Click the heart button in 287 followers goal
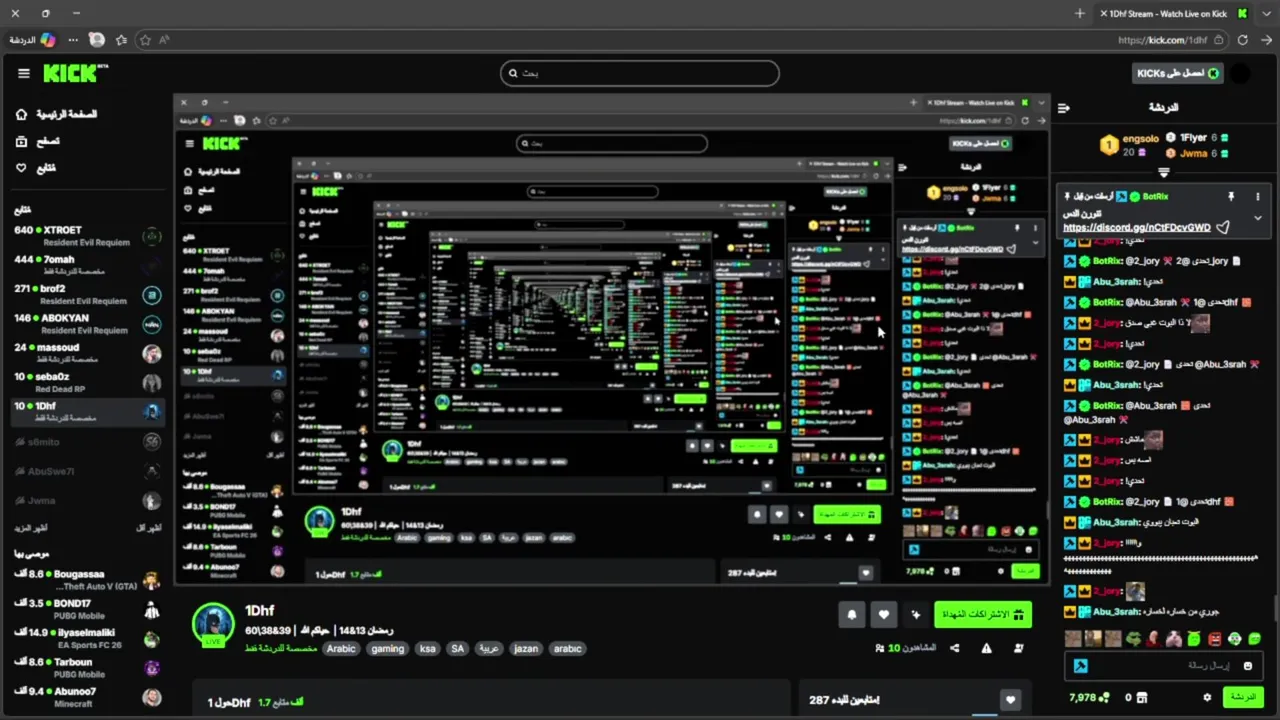Screen dimensions: 1280x720 pos(1010,700)
